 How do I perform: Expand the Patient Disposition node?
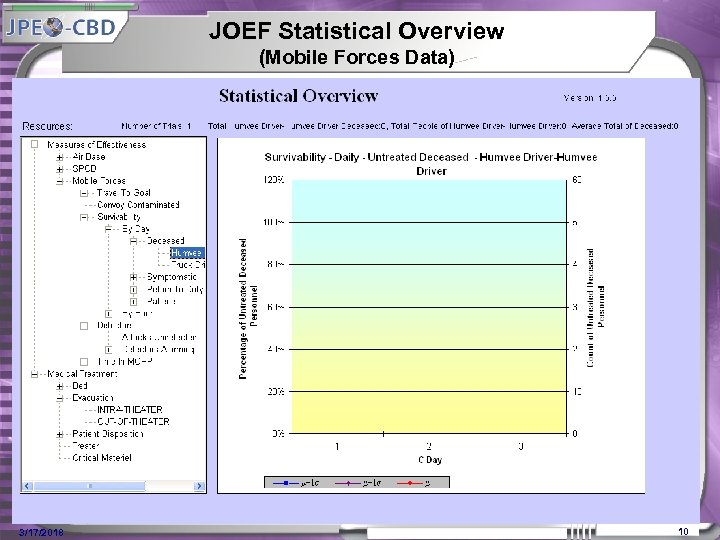60,434
